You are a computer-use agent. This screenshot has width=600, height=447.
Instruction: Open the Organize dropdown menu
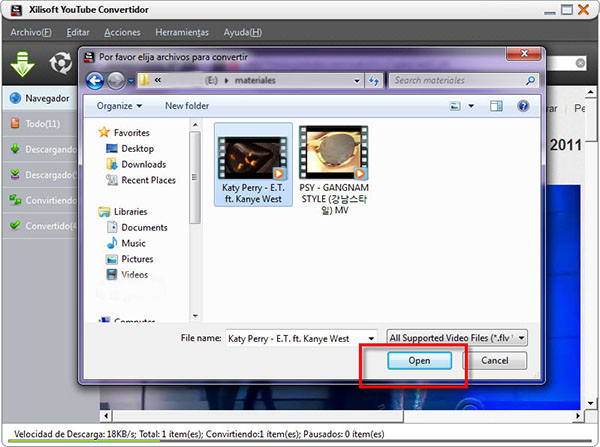[119, 106]
